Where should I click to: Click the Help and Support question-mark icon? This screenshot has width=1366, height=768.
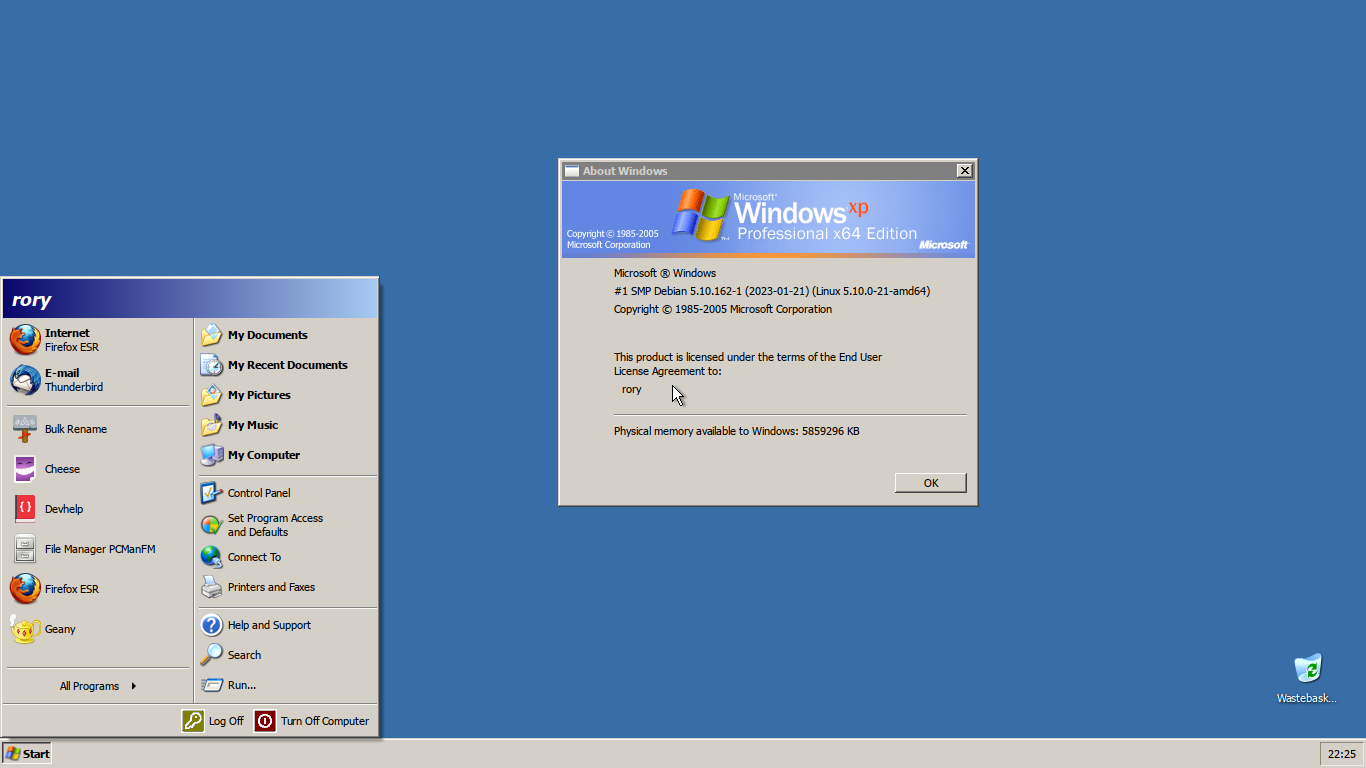[x=211, y=625]
